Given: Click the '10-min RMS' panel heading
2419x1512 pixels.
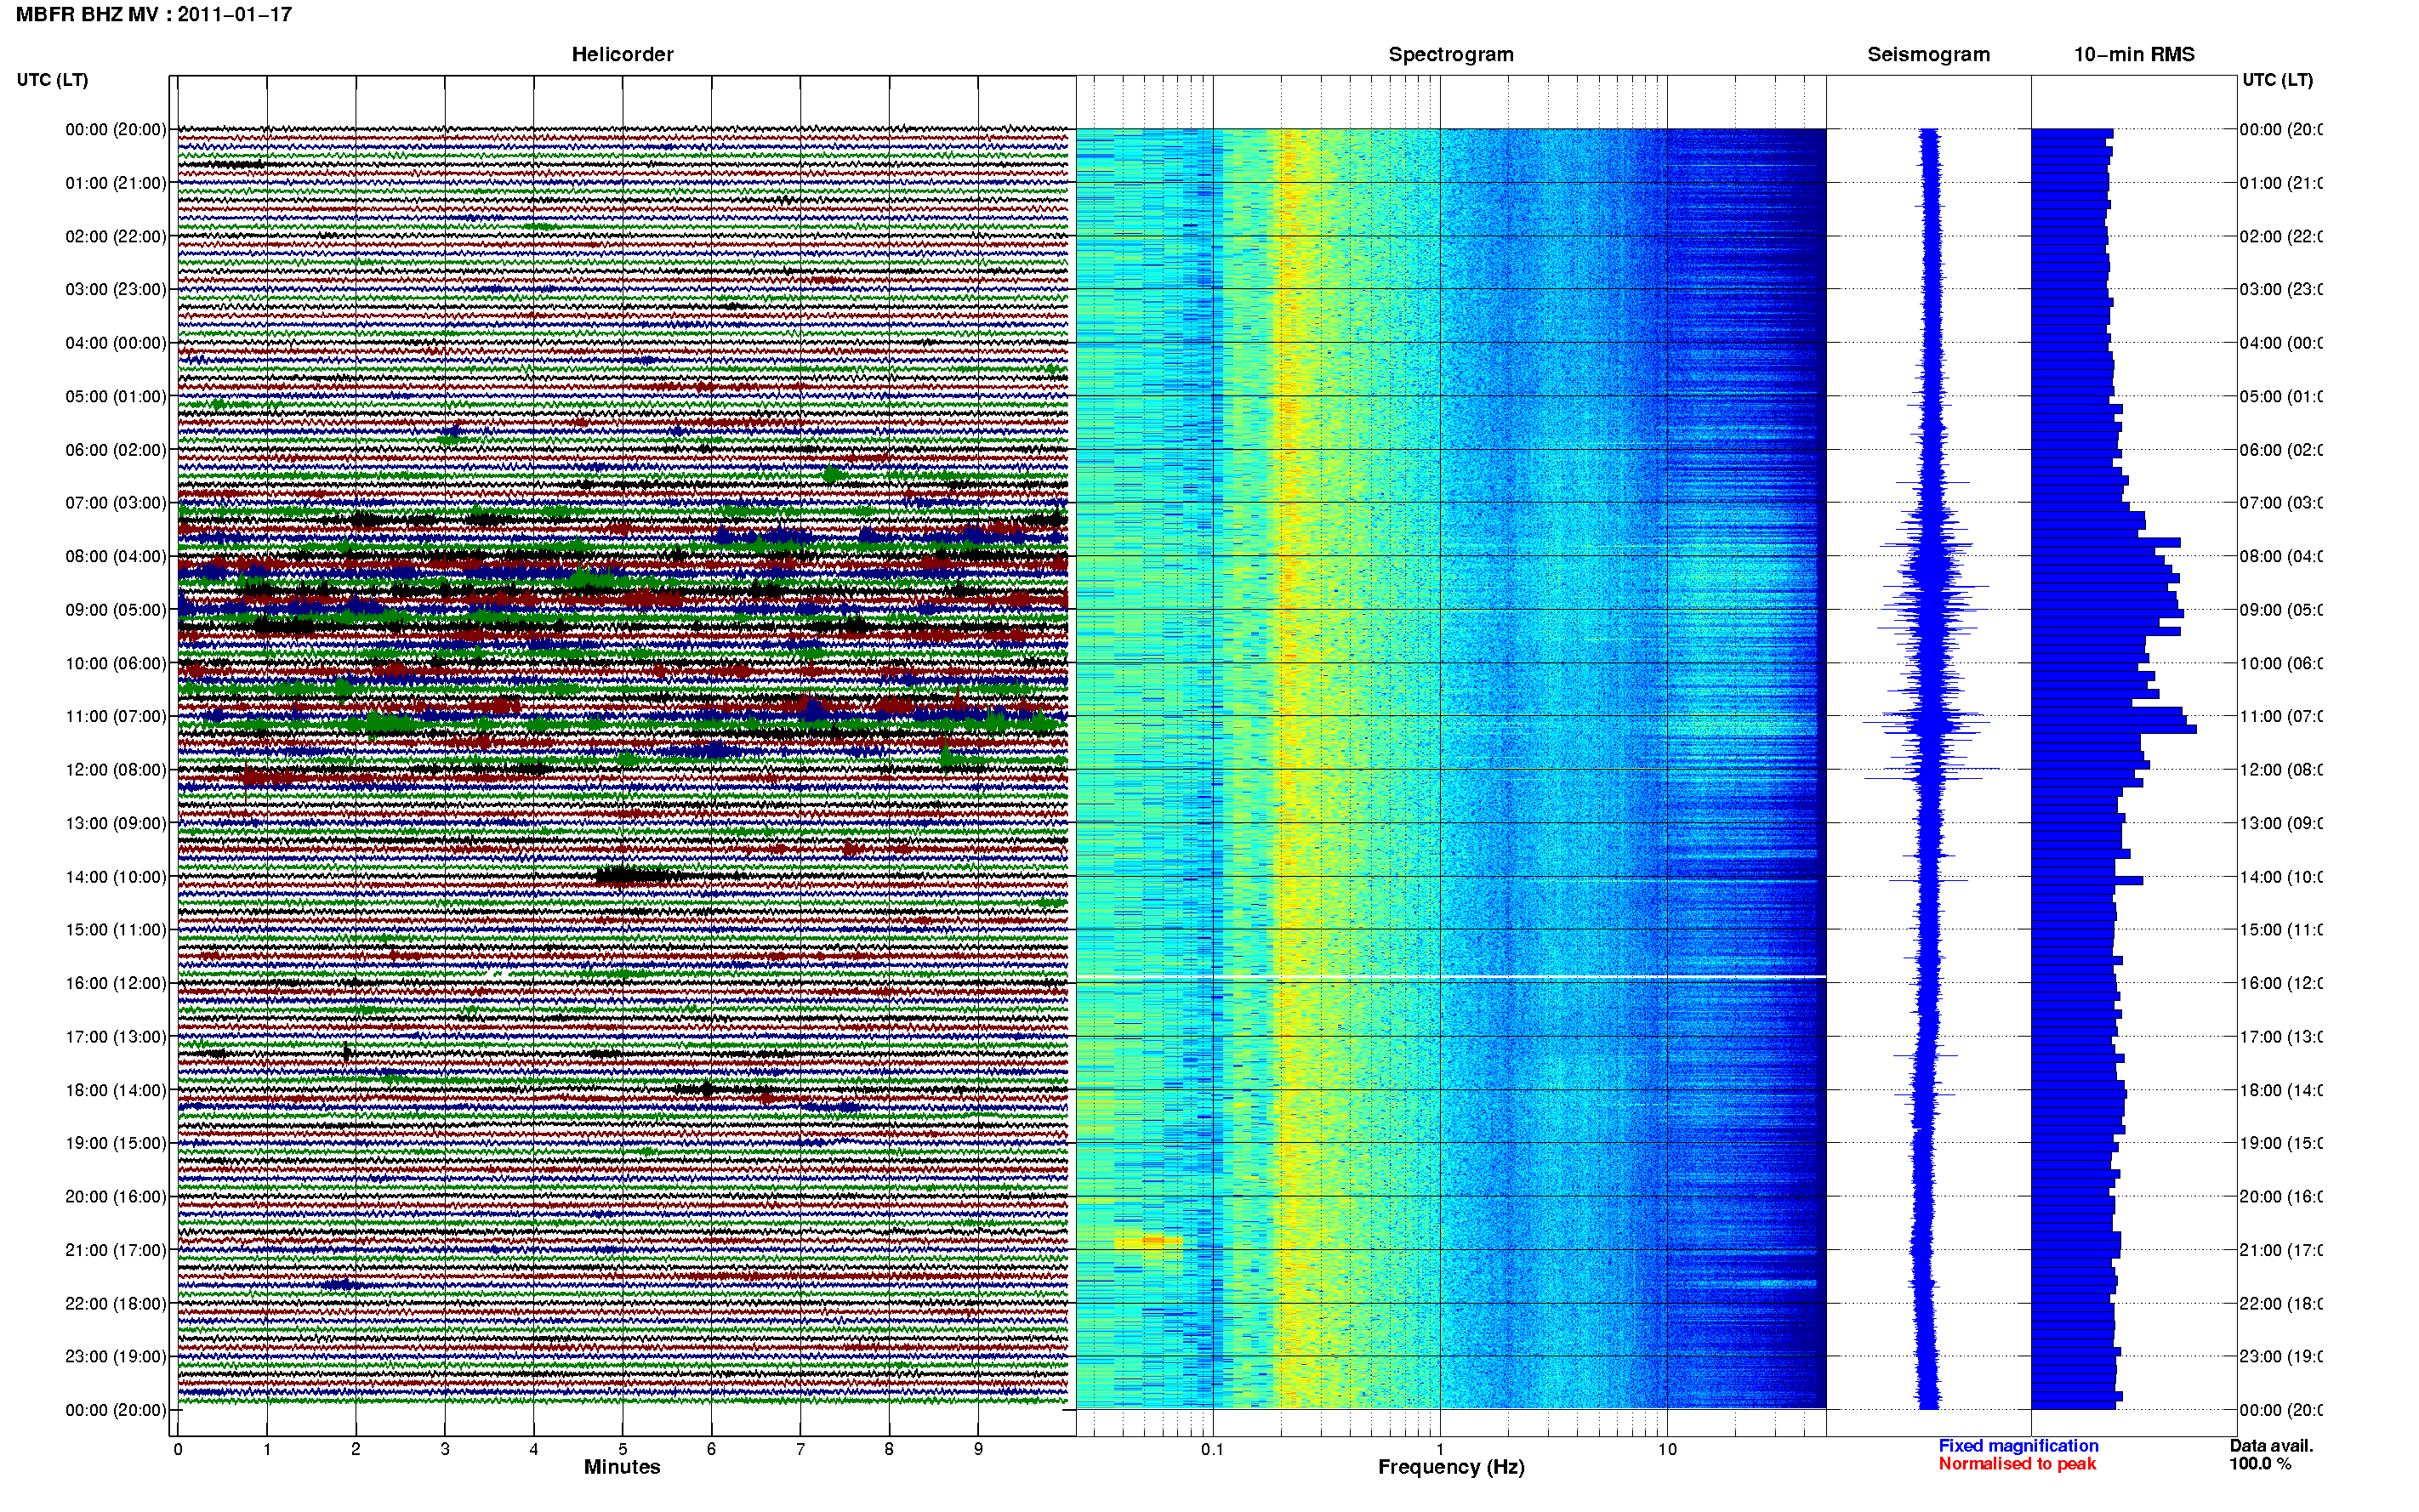Looking at the screenshot, I should tap(2134, 54).
